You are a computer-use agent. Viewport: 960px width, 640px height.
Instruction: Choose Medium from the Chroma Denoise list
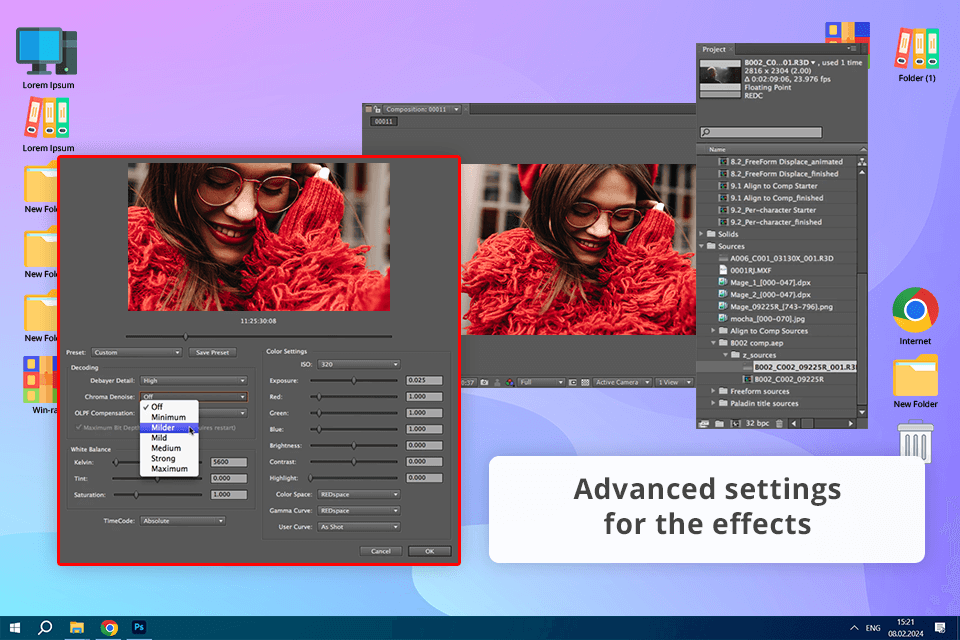(x=169, y=448)
